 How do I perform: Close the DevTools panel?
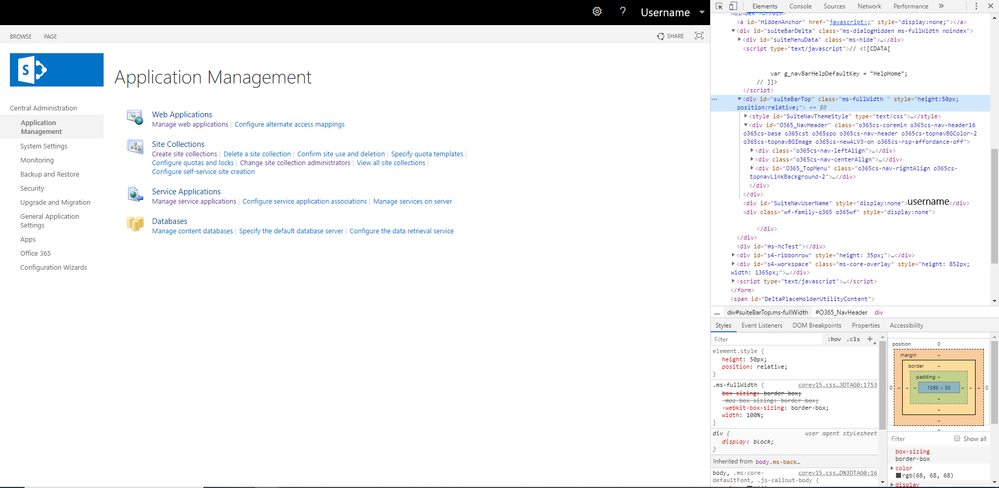(x=991, y=6)
